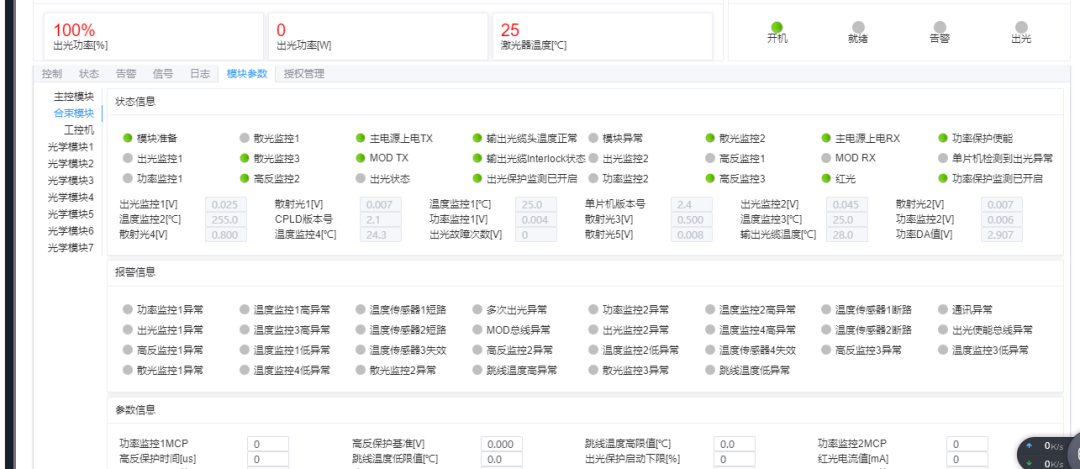Click the 跳线温度低异常 alarm LED
Viewport: 1080px width, 469px height.
[x=710, y=371]
